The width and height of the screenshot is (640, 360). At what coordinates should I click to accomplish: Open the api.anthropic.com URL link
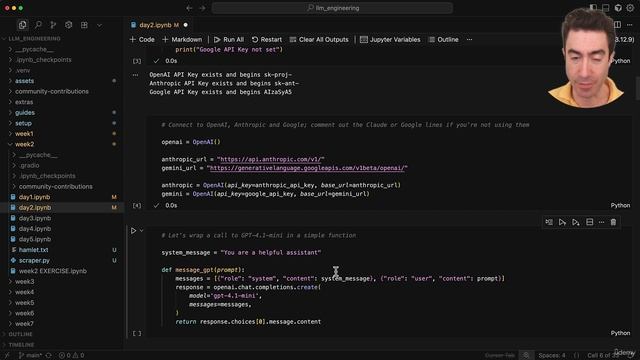tap(271, 160)
